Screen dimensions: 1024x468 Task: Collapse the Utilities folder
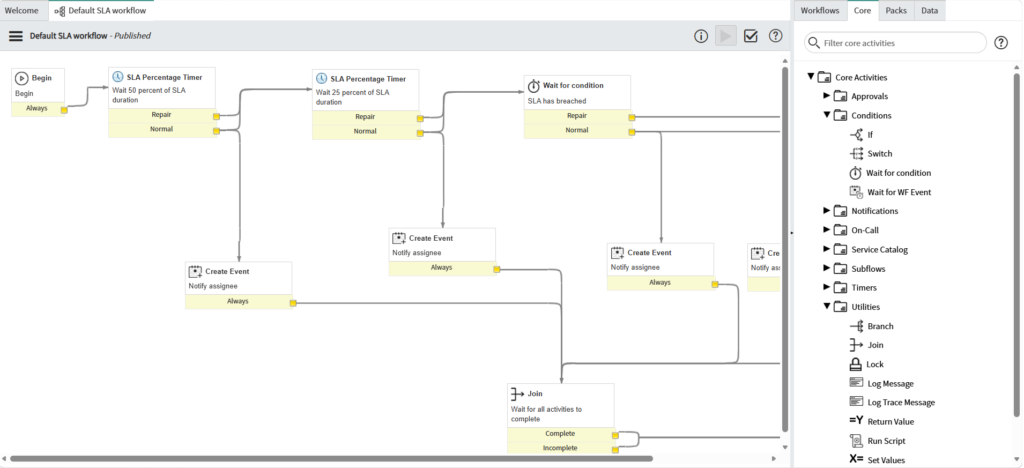(x=827, y=307)
